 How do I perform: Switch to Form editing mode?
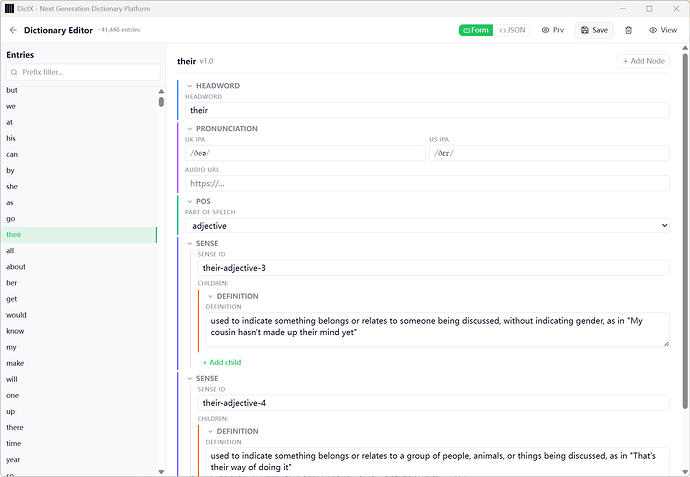476,30
